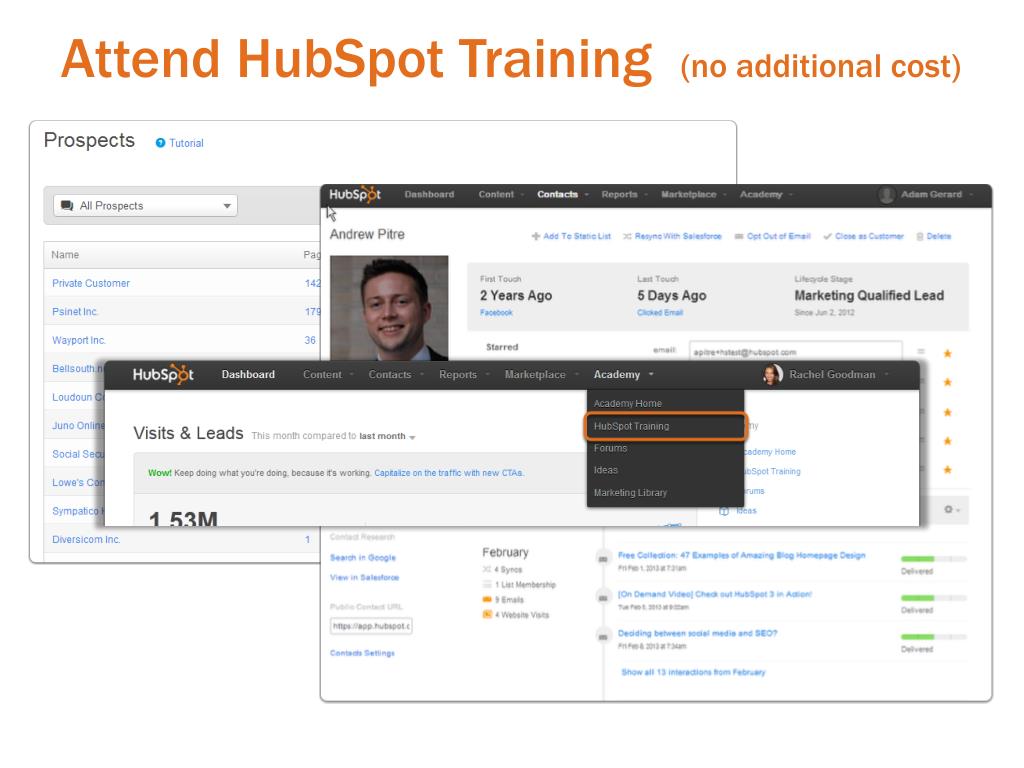Viewport: 1024px width, 768px height.
Task: Click the Add To Static List link
Action: [x=577, y=236]
